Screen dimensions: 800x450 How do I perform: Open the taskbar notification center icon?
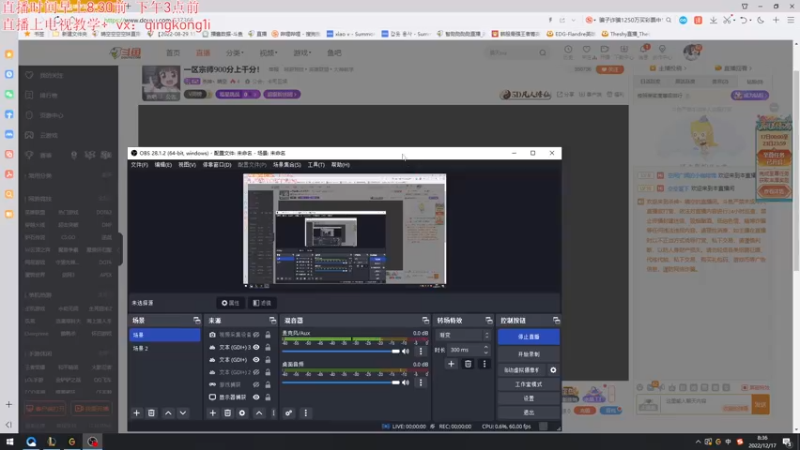click(787, 442)
